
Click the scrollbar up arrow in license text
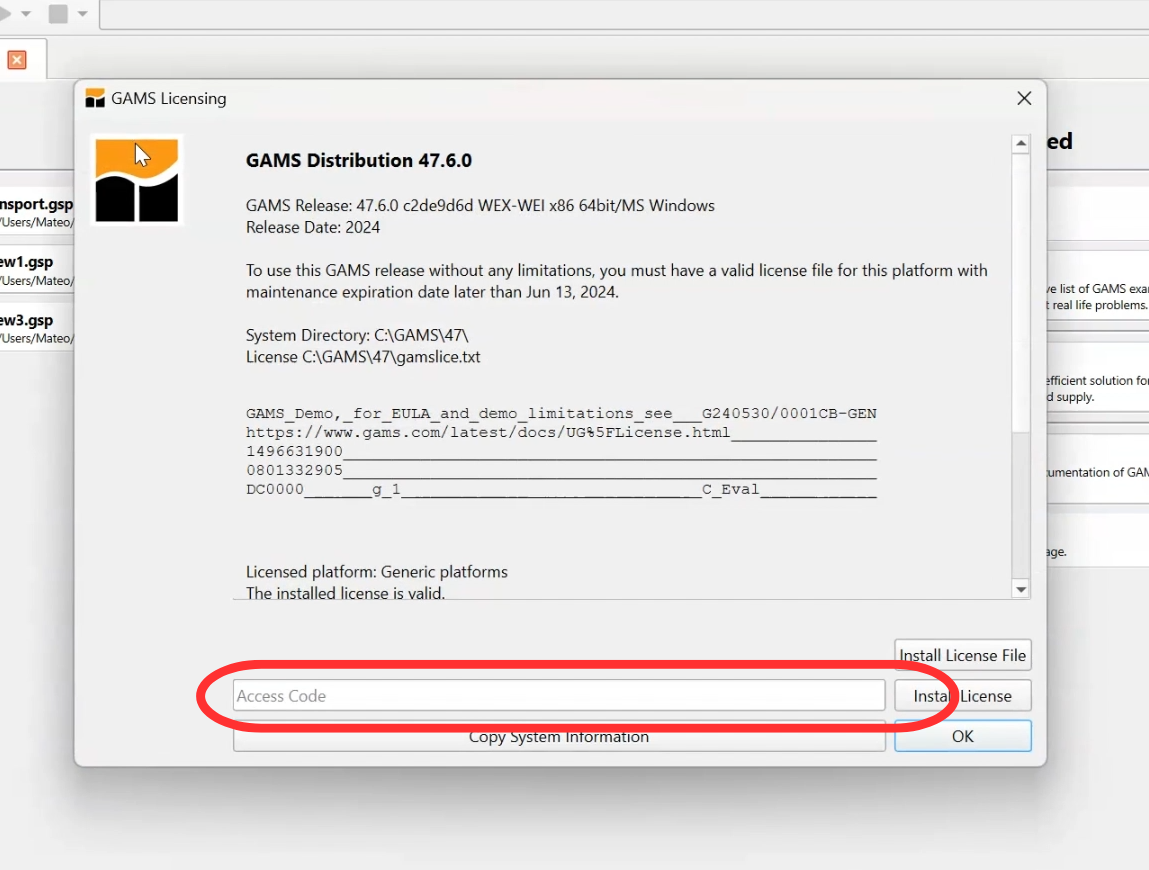[x=1020, y=145]
